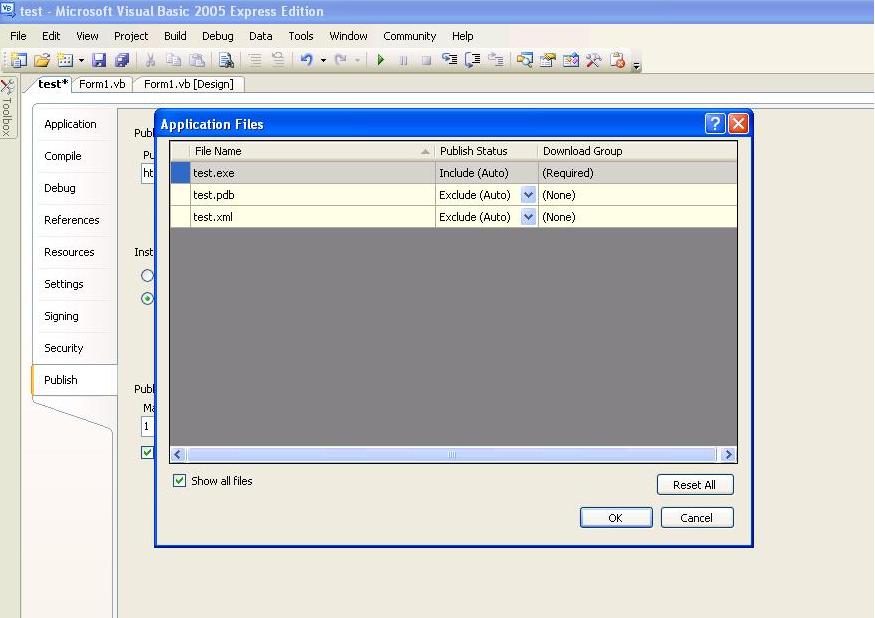Toggle the Show all files checkbox
The image size is (875, 618).
[180, 481]
